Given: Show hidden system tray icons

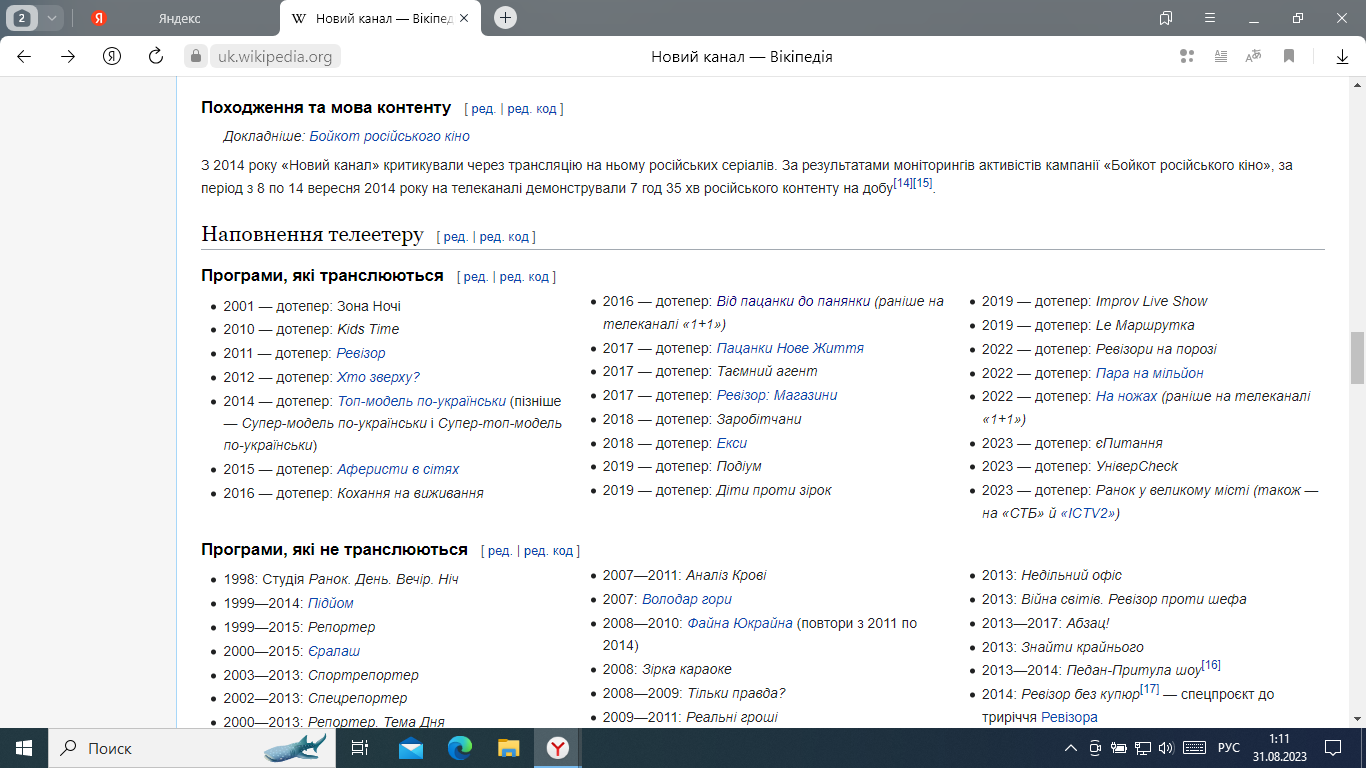Looking at the screenshot, I should [x=1071, y=747].
